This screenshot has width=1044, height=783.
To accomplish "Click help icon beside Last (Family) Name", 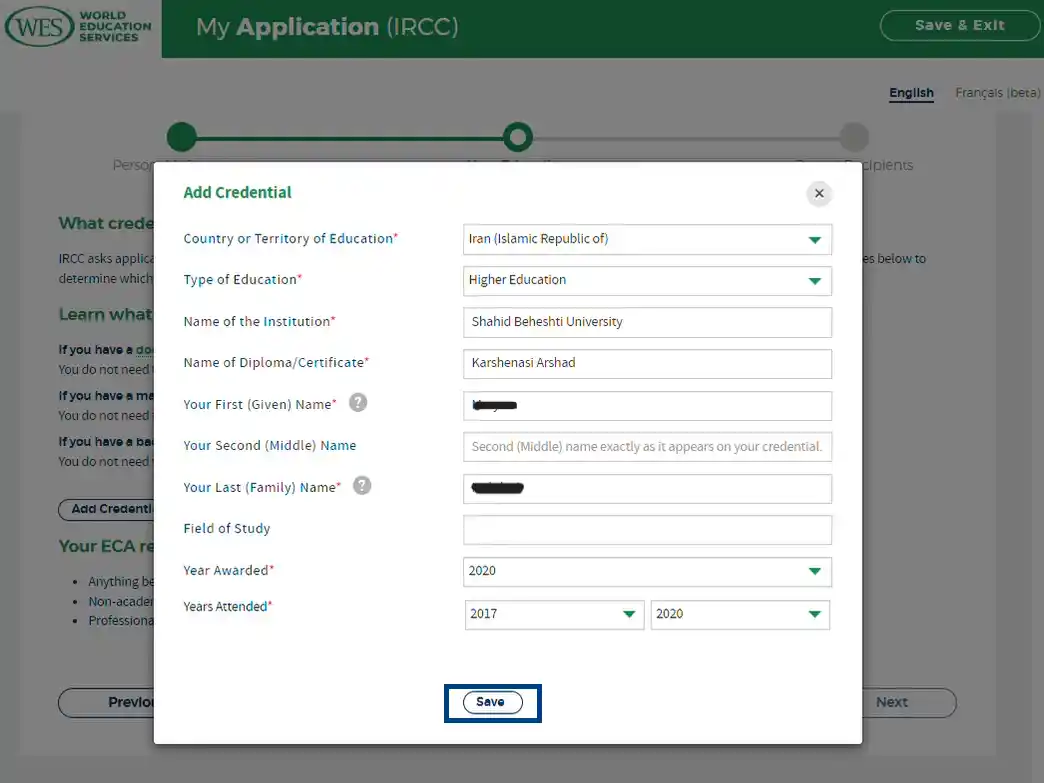I will (362, 486).
